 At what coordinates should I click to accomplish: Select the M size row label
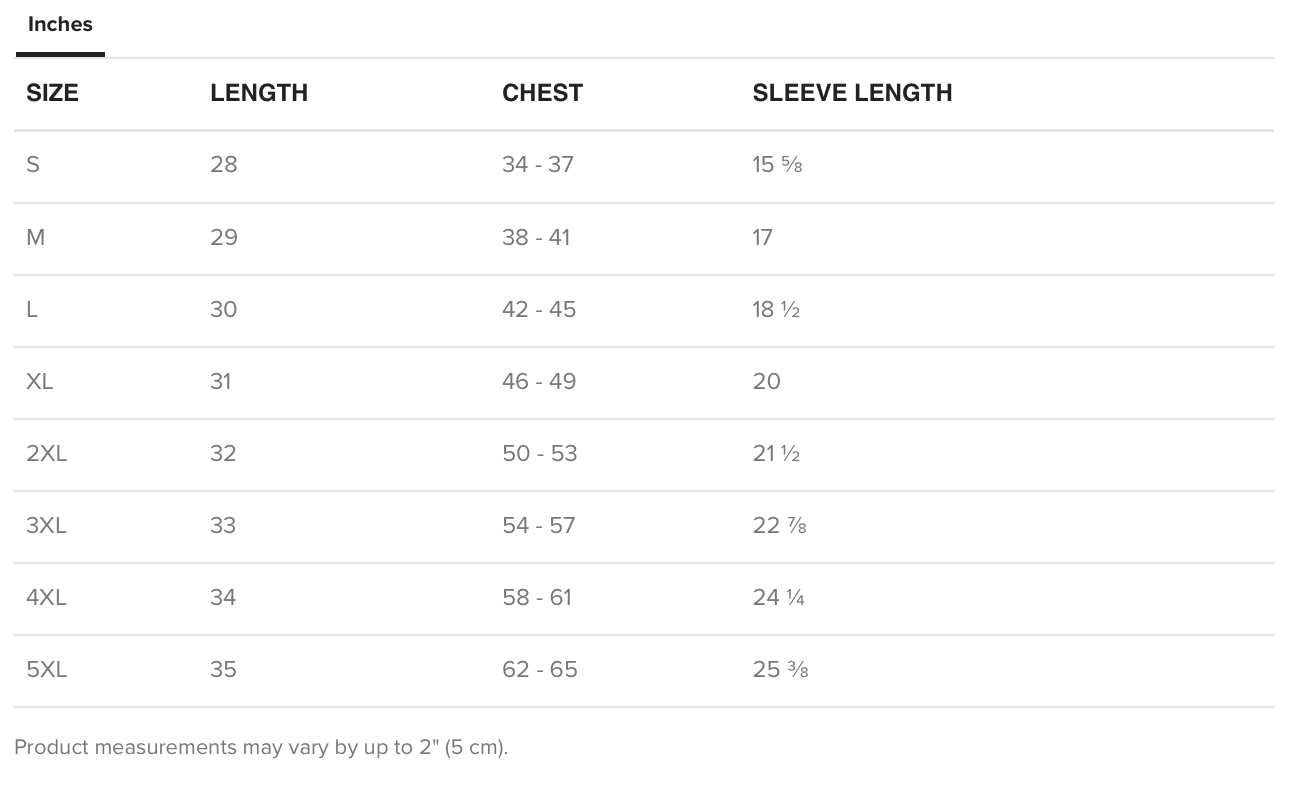click(x=36, y=238)
